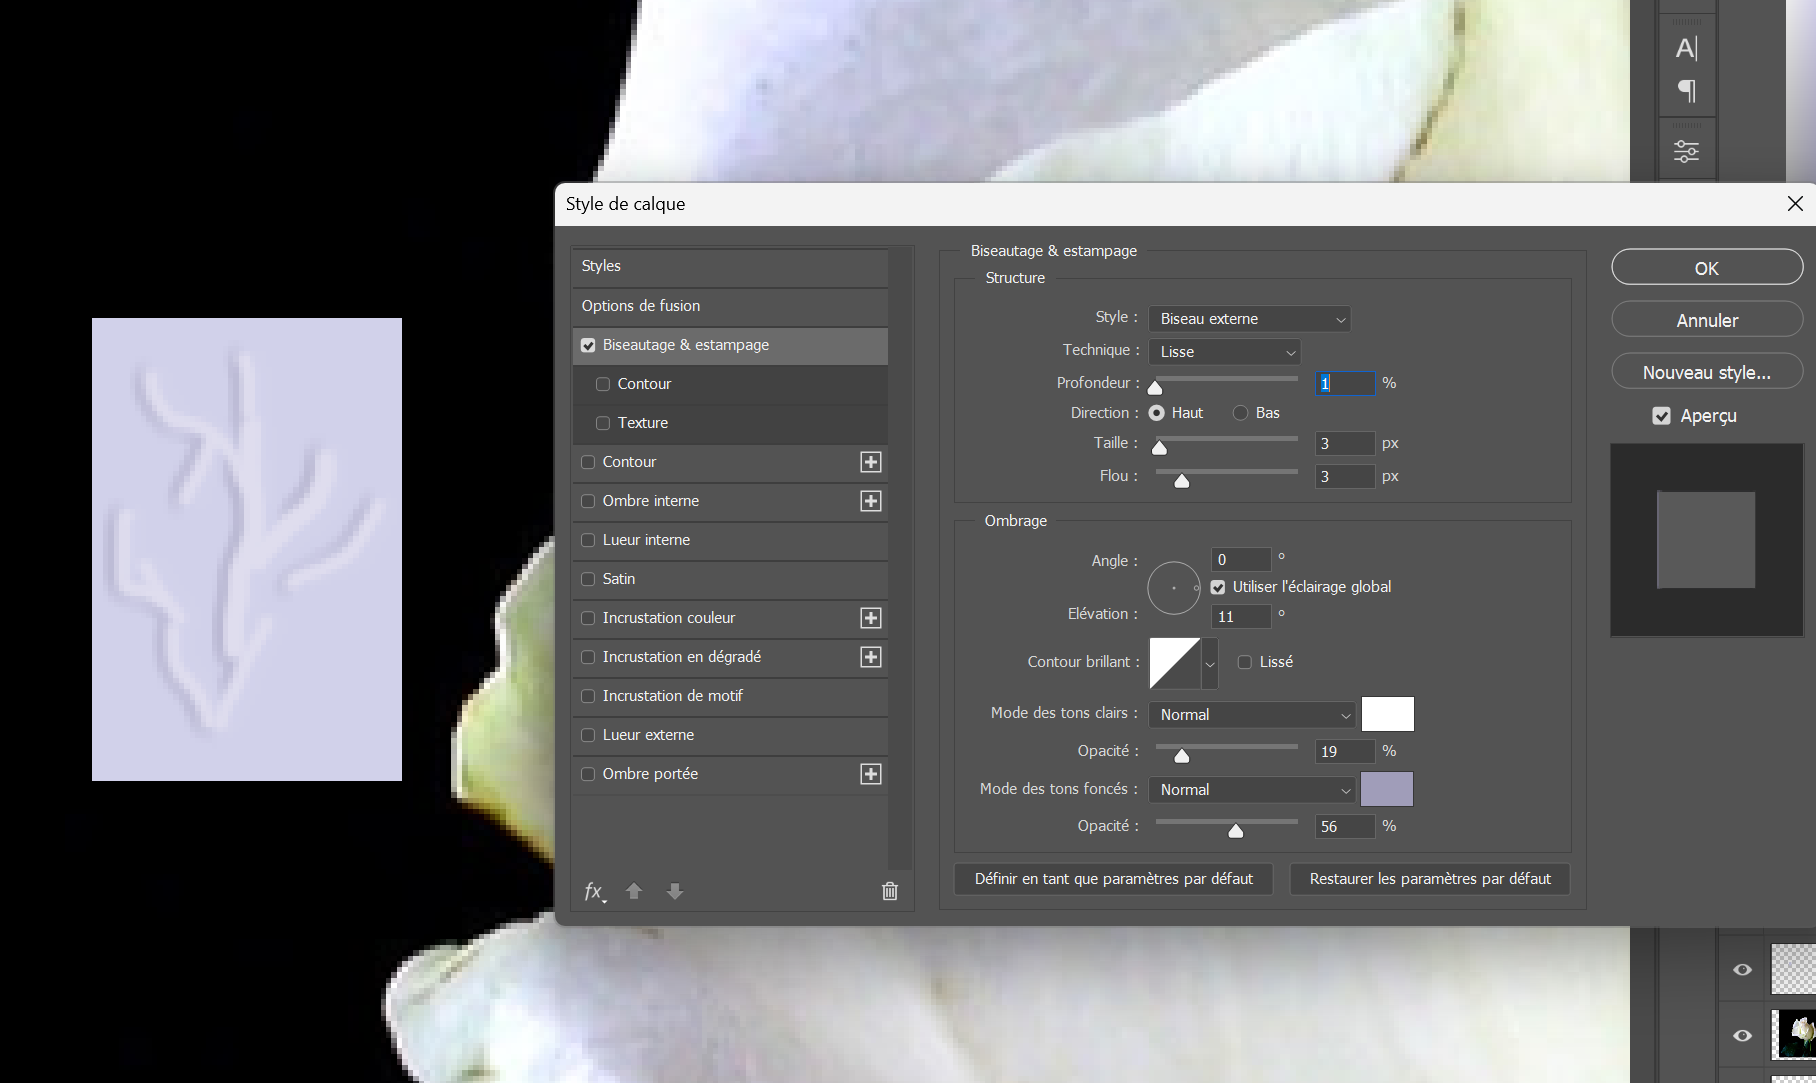
Task: Open the Character panel icon
Action: point(1686,48)
